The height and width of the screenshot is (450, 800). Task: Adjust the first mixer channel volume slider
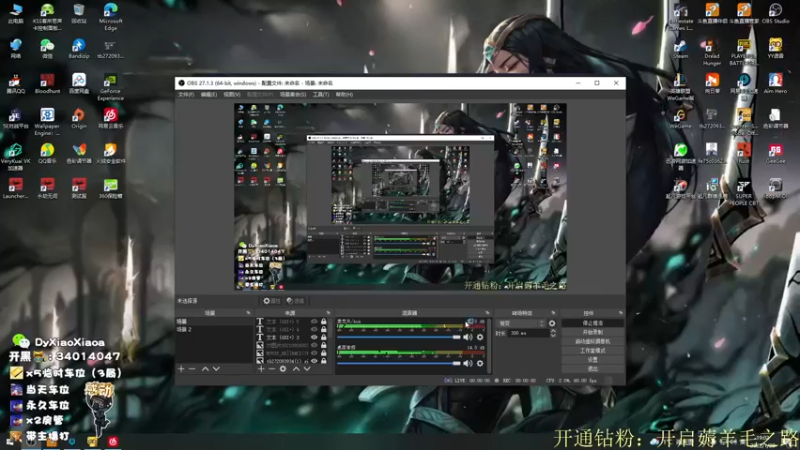(x=398, y=337)
